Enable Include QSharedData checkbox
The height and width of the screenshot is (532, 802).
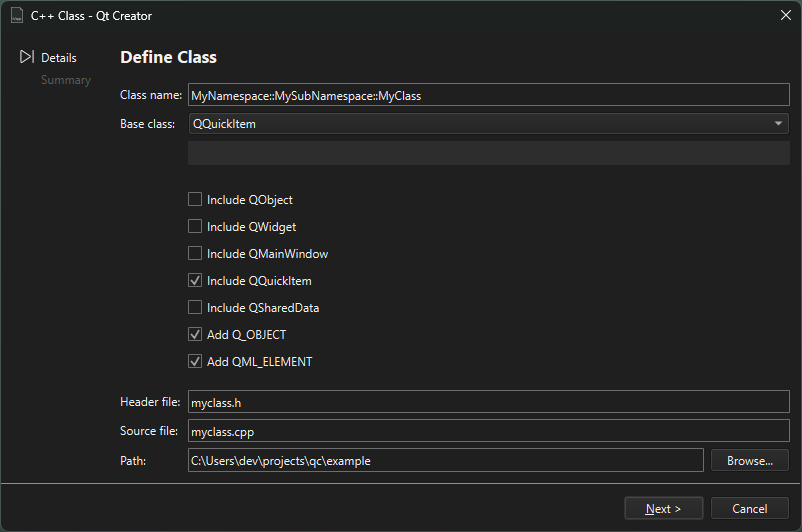(195, 308)
